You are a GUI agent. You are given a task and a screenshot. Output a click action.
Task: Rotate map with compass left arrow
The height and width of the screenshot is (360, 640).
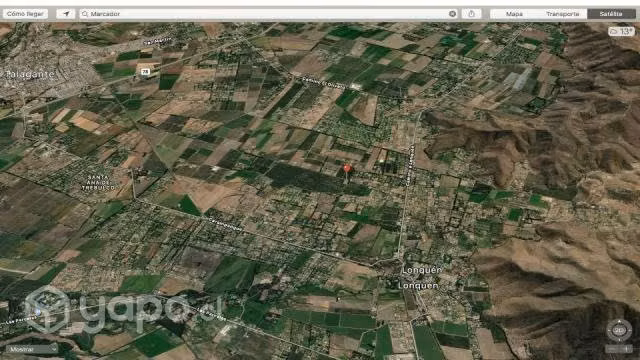pos(610,330)
